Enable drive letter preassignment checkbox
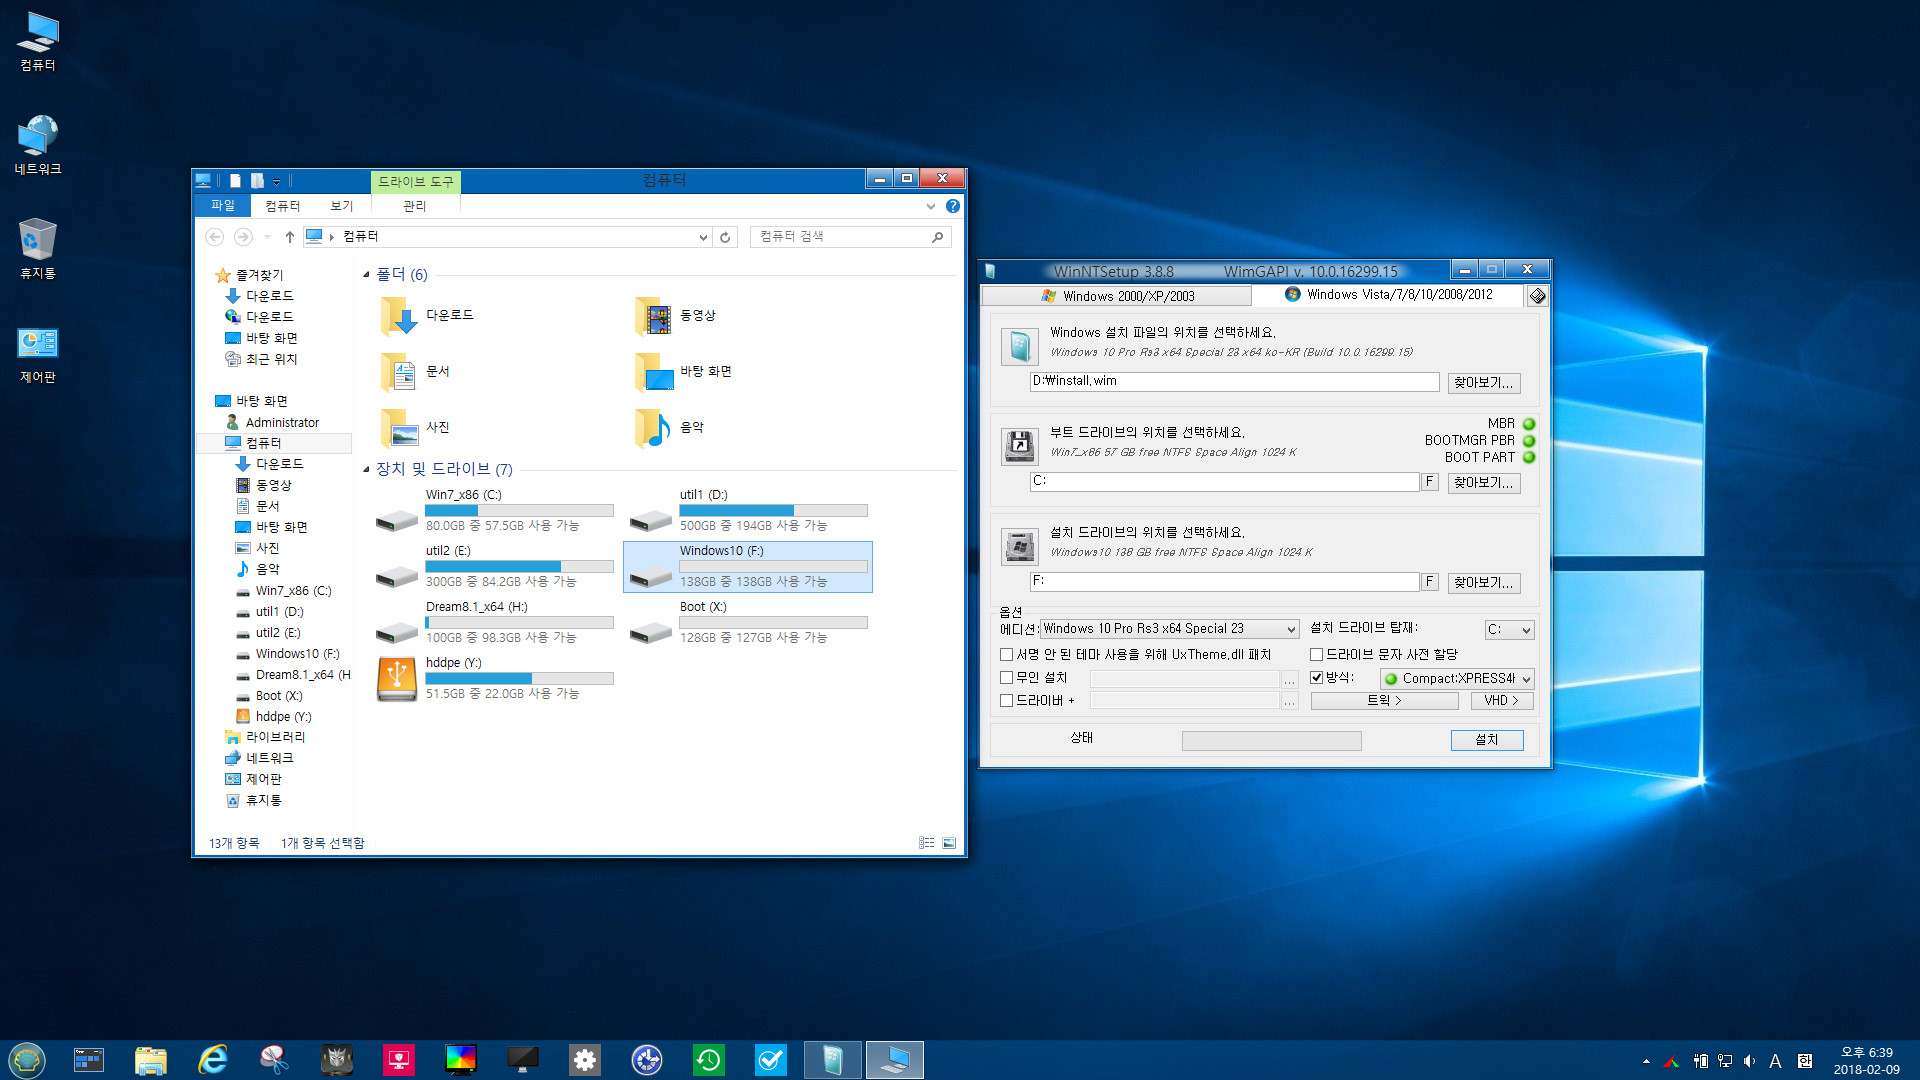This screenshot has height=1080, width=1920. click(x=1317, y=655)
